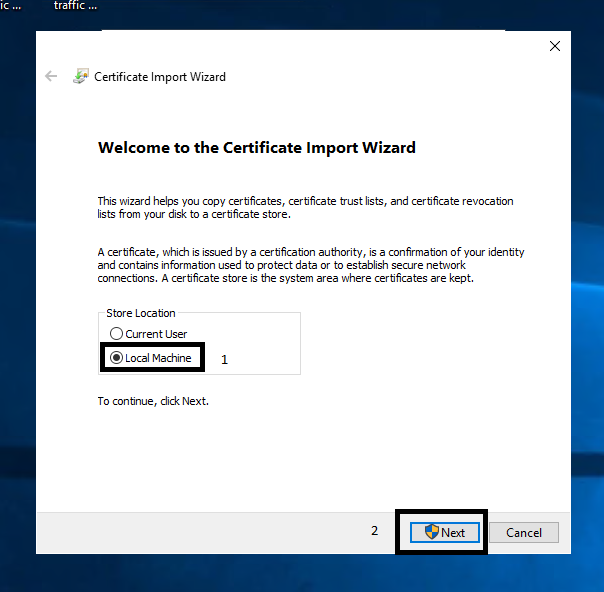Screen dimensions: 604x592
Task: Click the certificate icon beside the wizard title
Action: pyautogui.click(x=81, y=76)
